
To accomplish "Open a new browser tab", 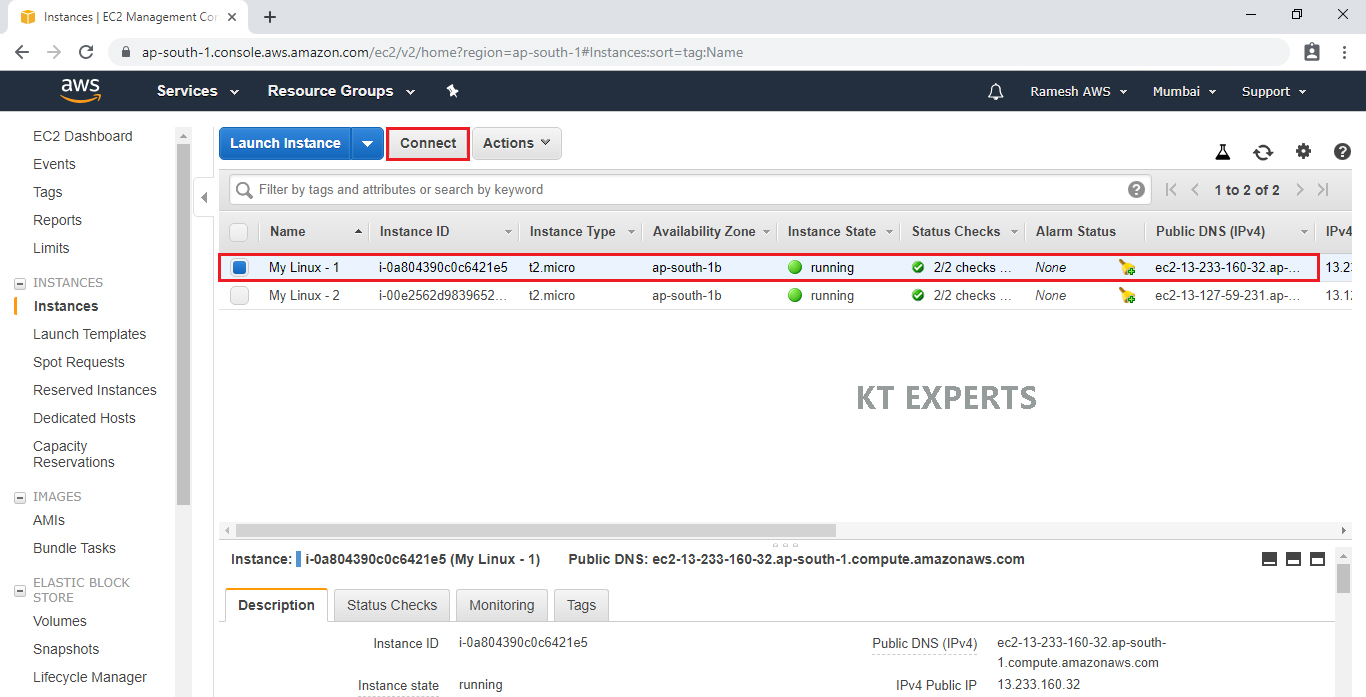I will coord(270,17).
